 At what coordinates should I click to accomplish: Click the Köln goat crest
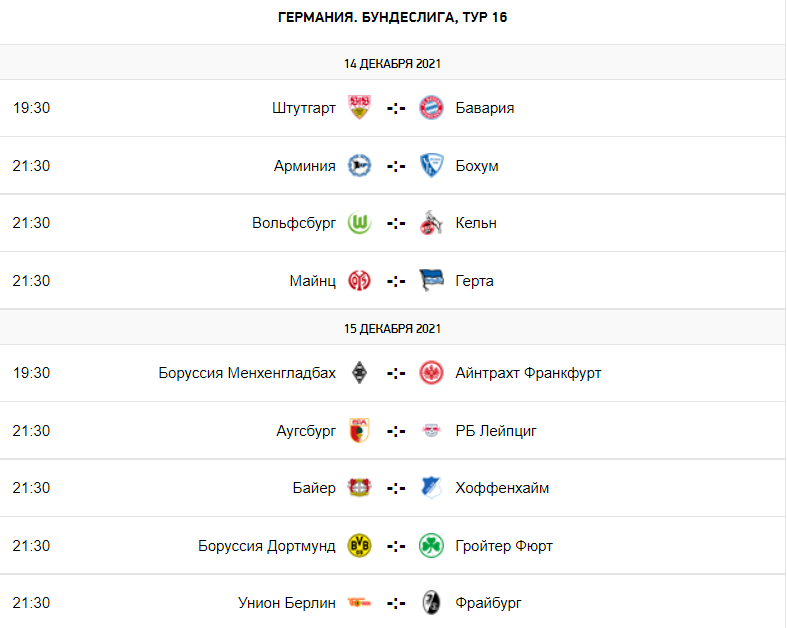point(431,223)
